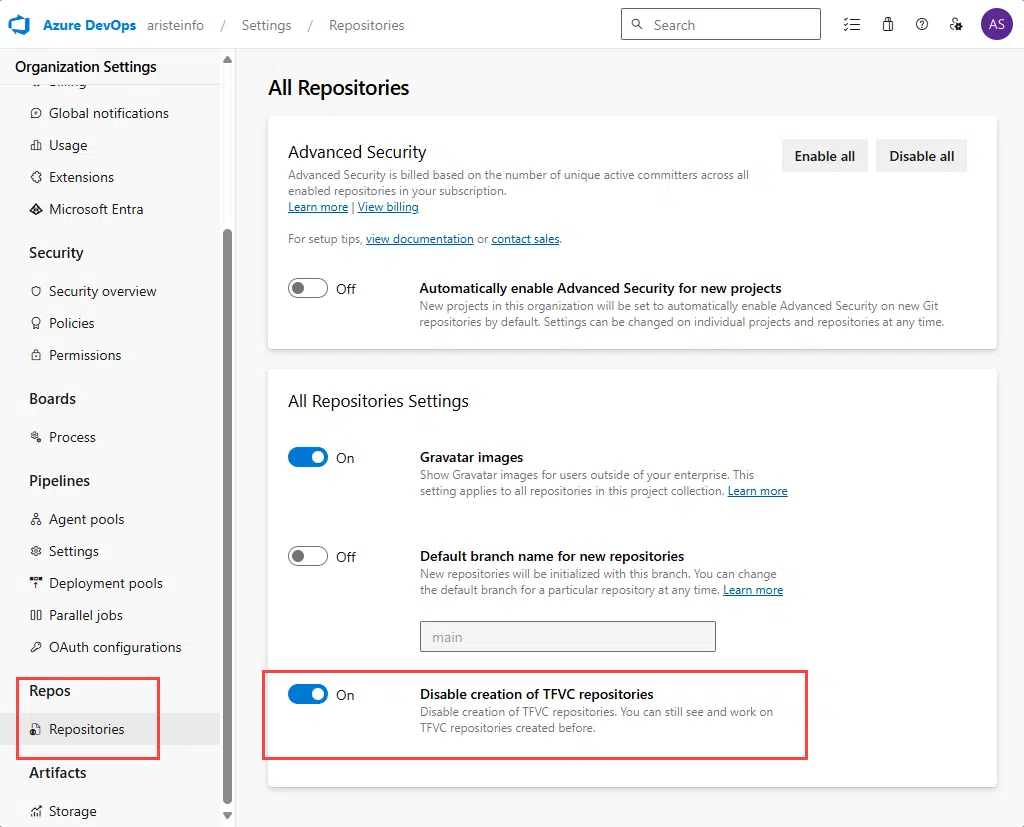Open the work items checklist icon
Screen dimensions: 1024x827
click(x=852, y=24)
